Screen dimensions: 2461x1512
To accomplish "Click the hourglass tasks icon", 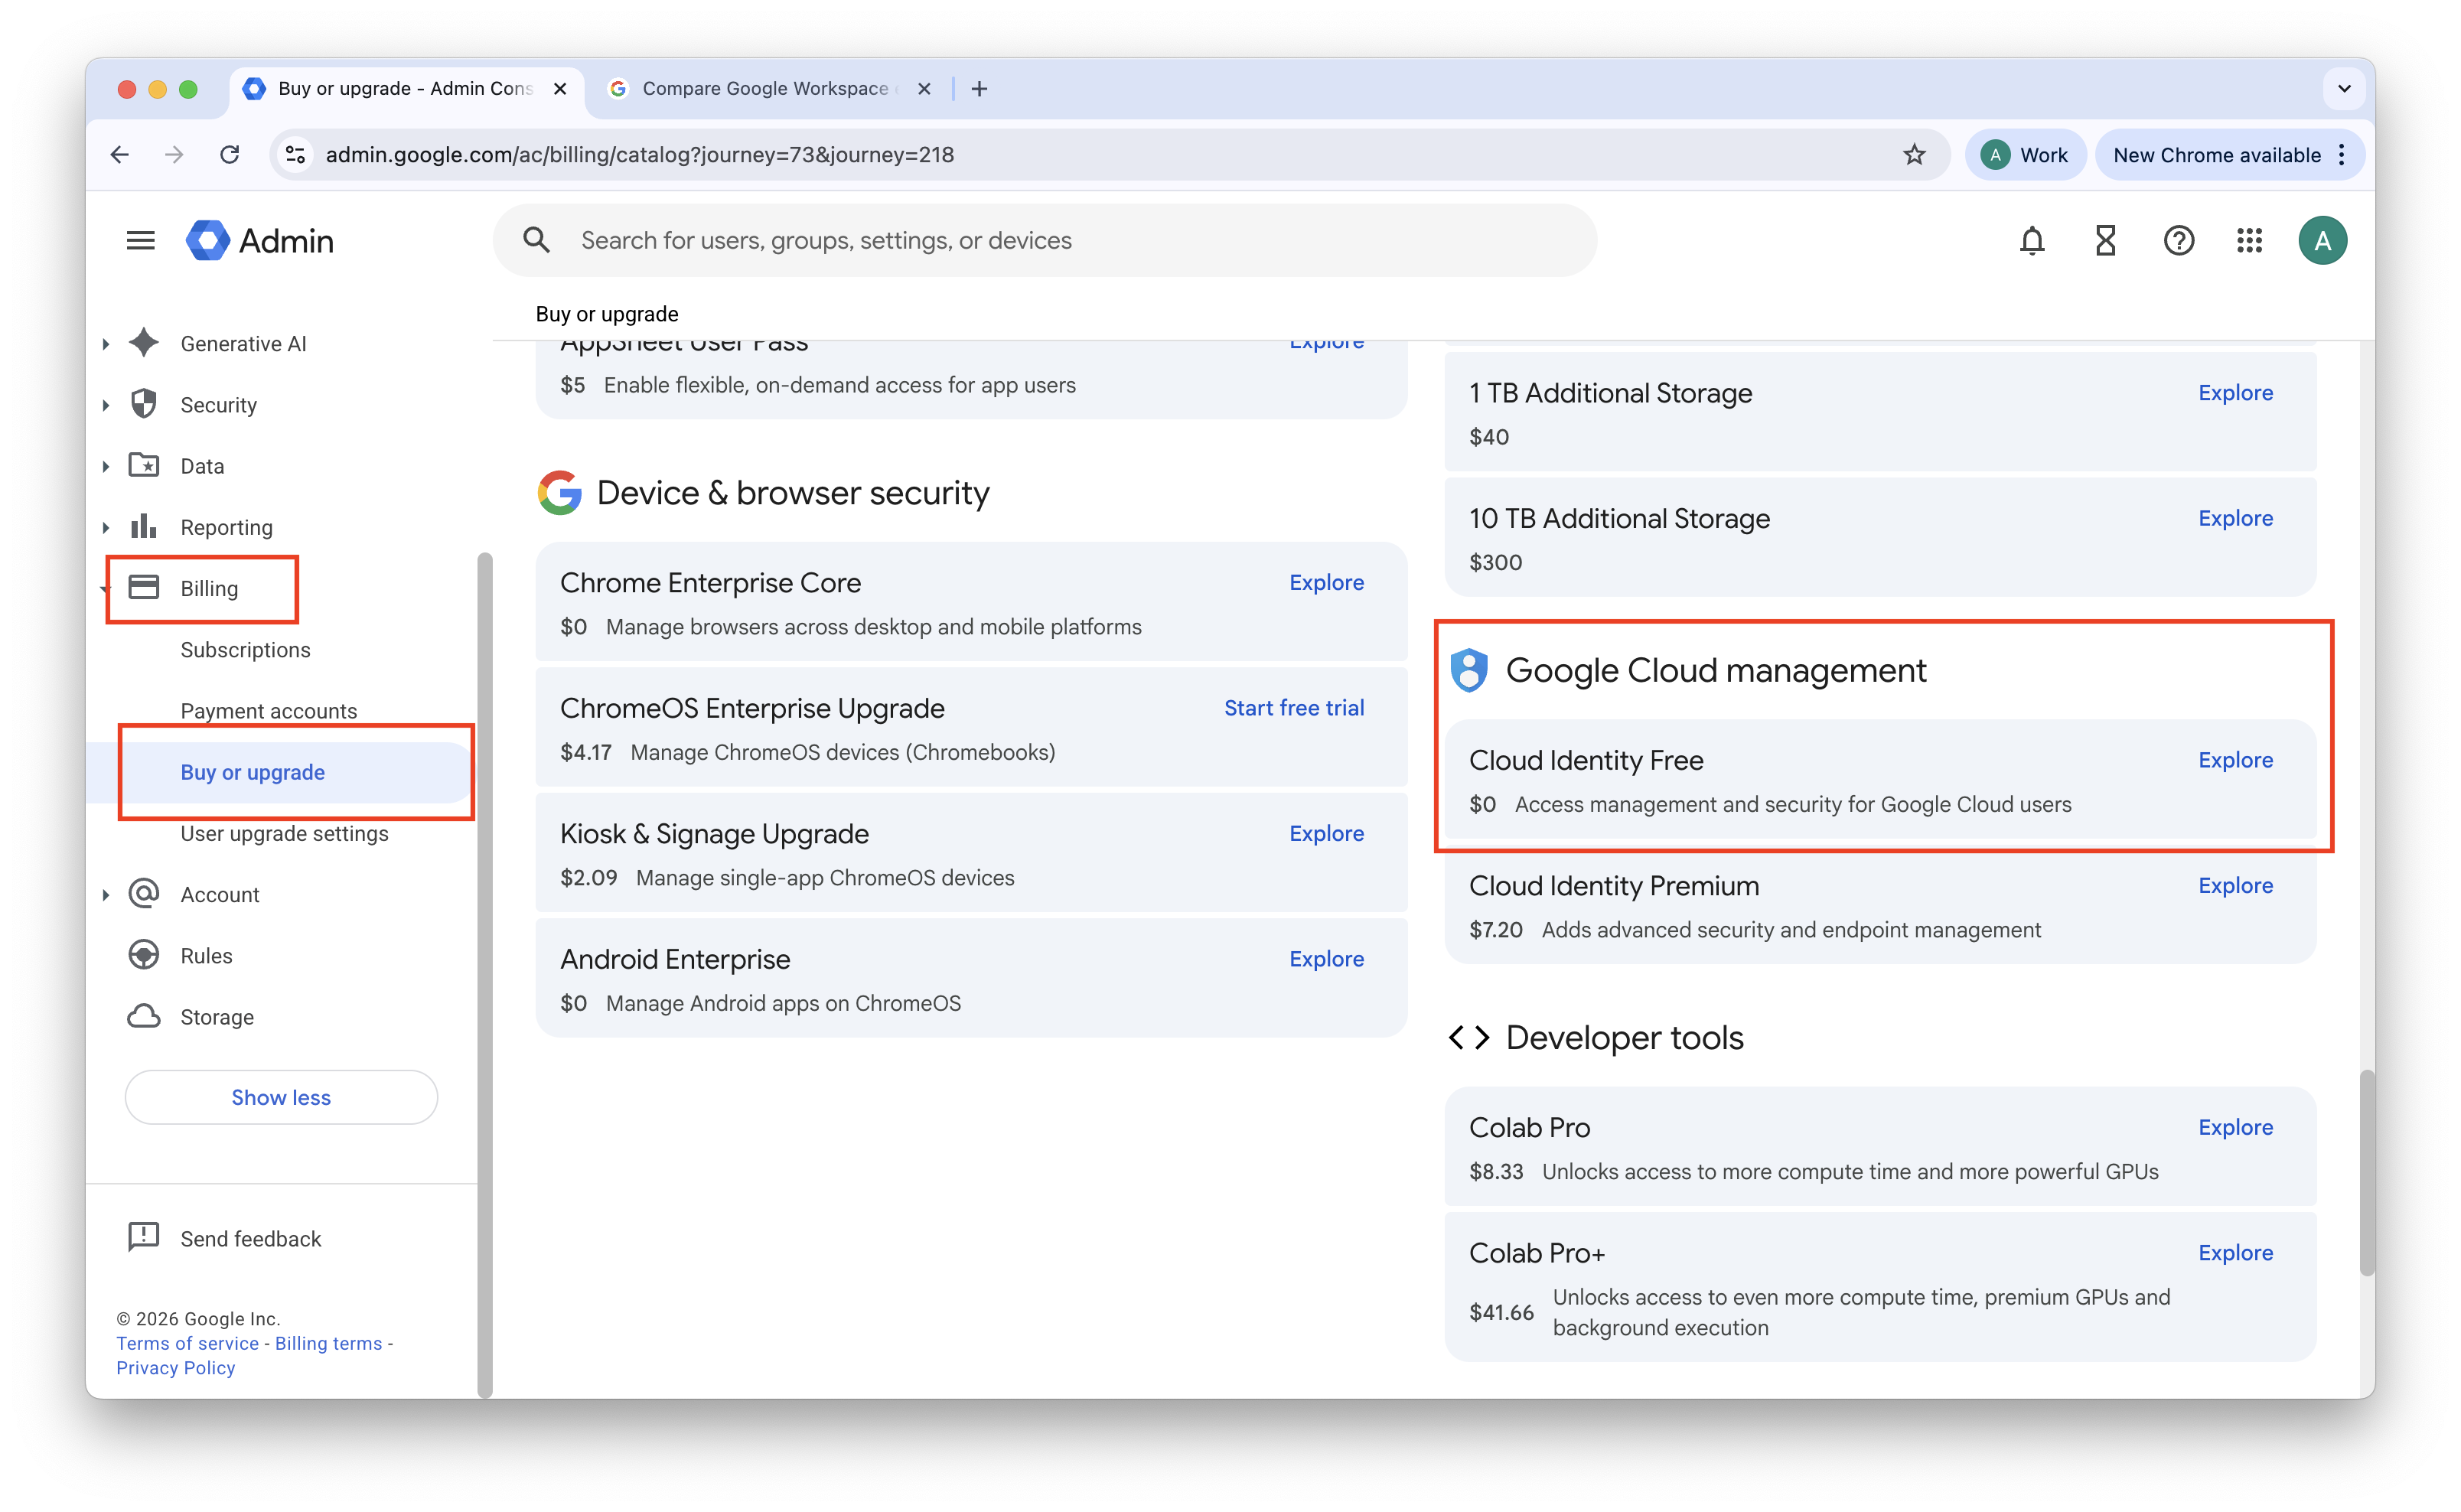I will click(x=2105, y=240).
